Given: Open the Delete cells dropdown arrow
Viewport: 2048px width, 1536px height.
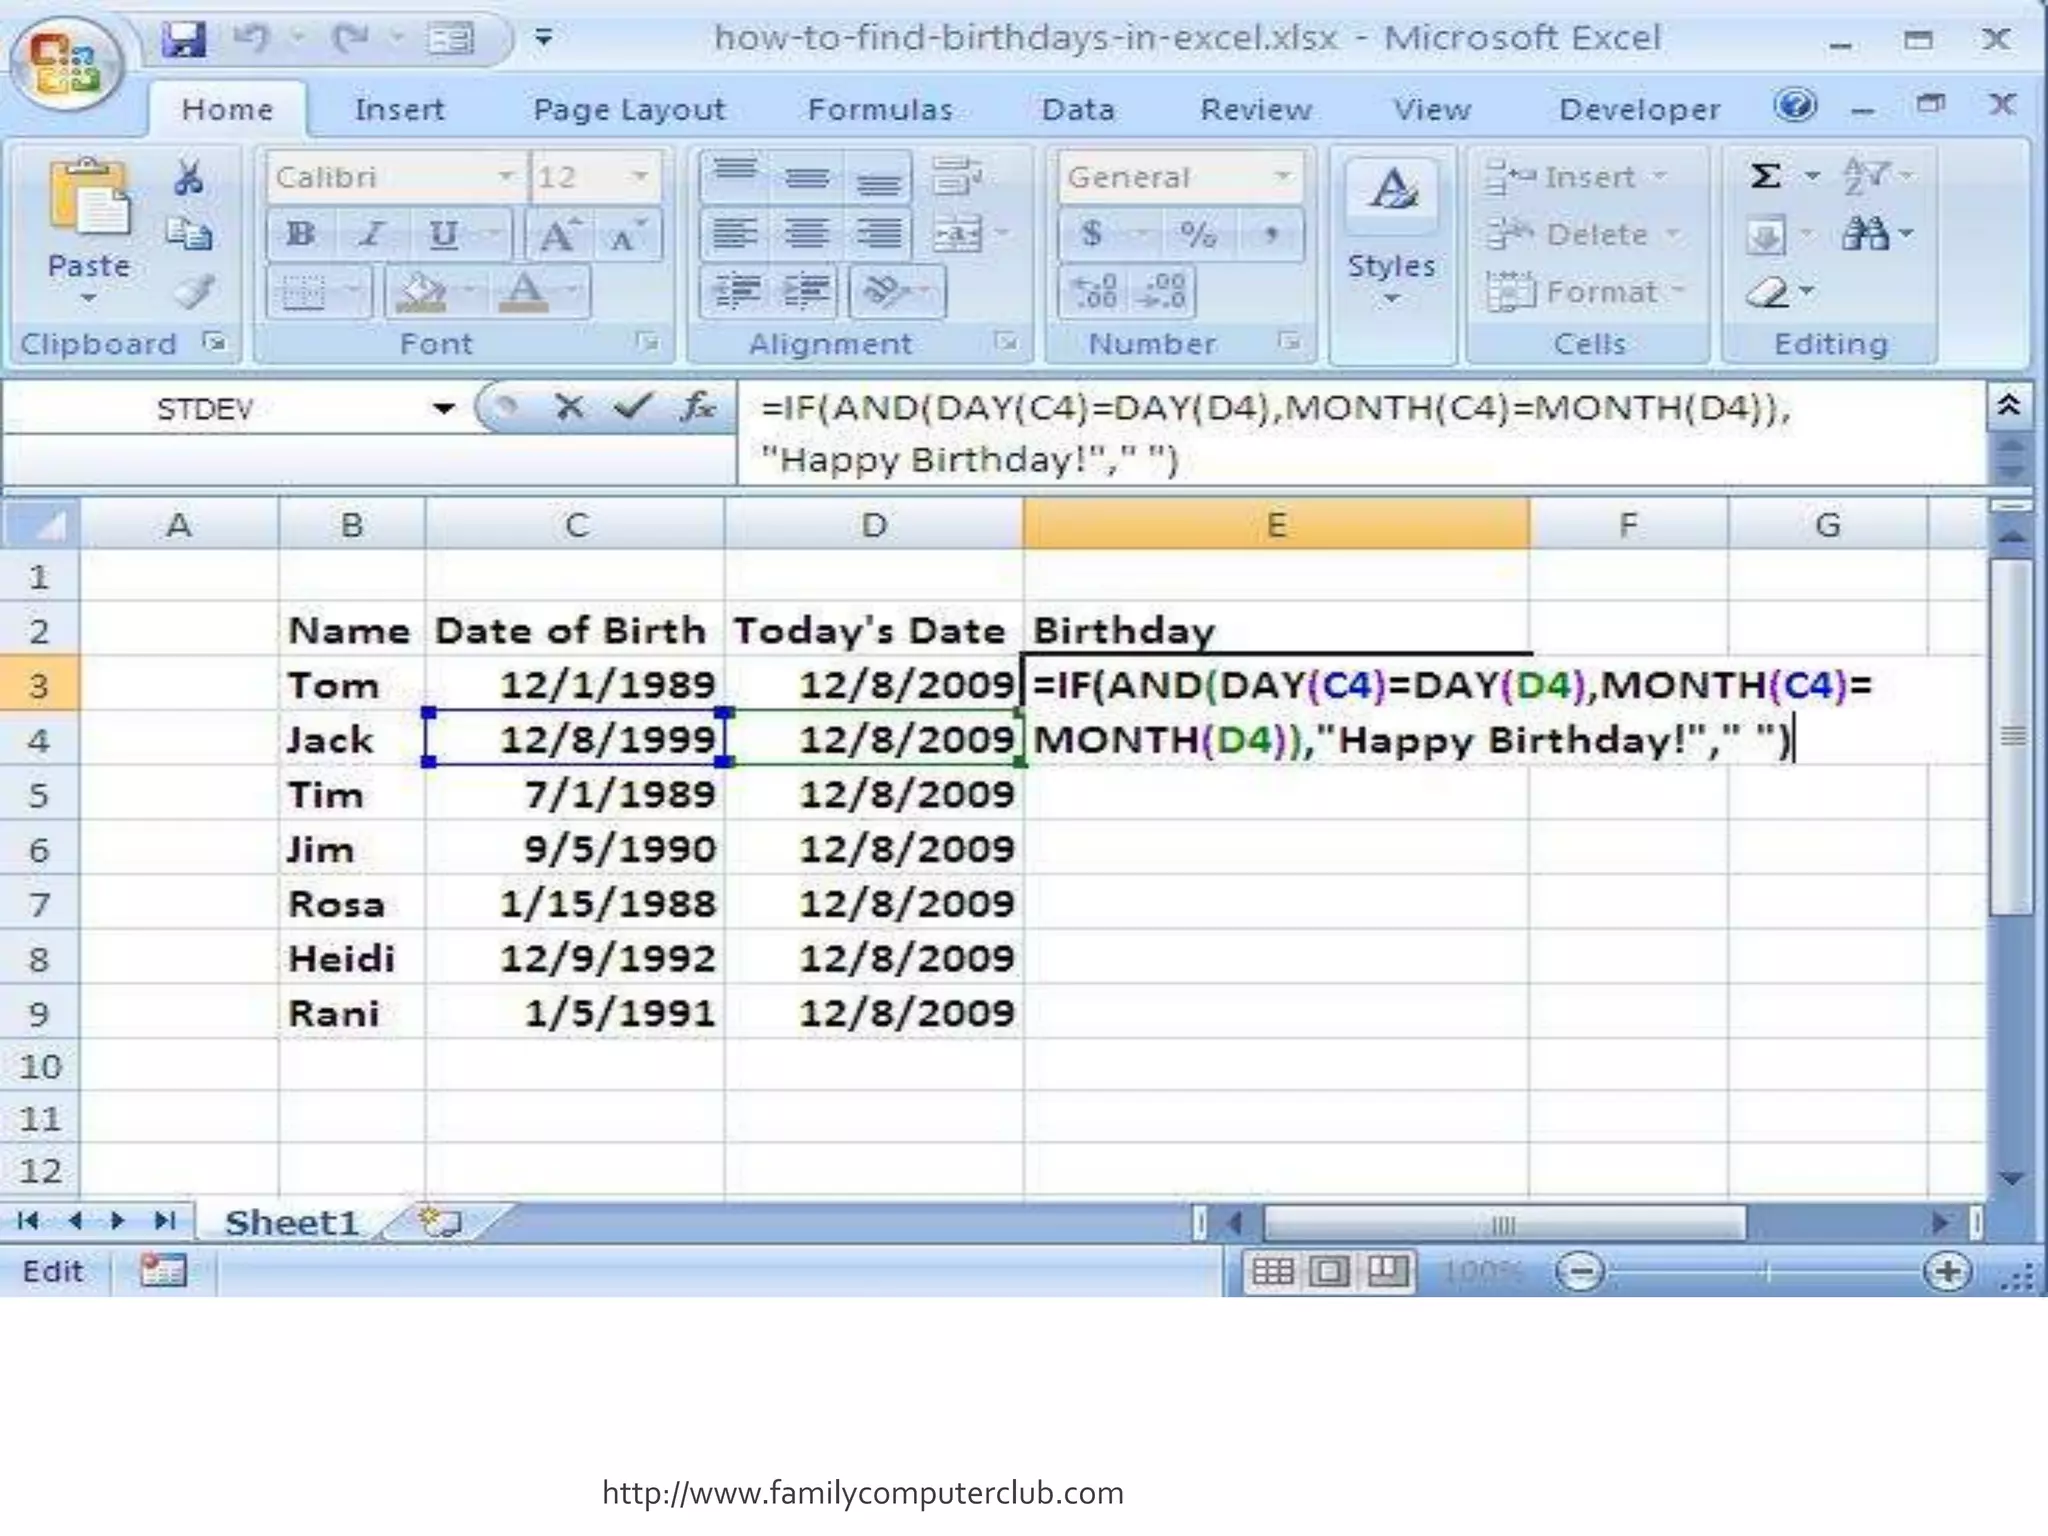Looking at the screenshot, I should (1672, 235).
